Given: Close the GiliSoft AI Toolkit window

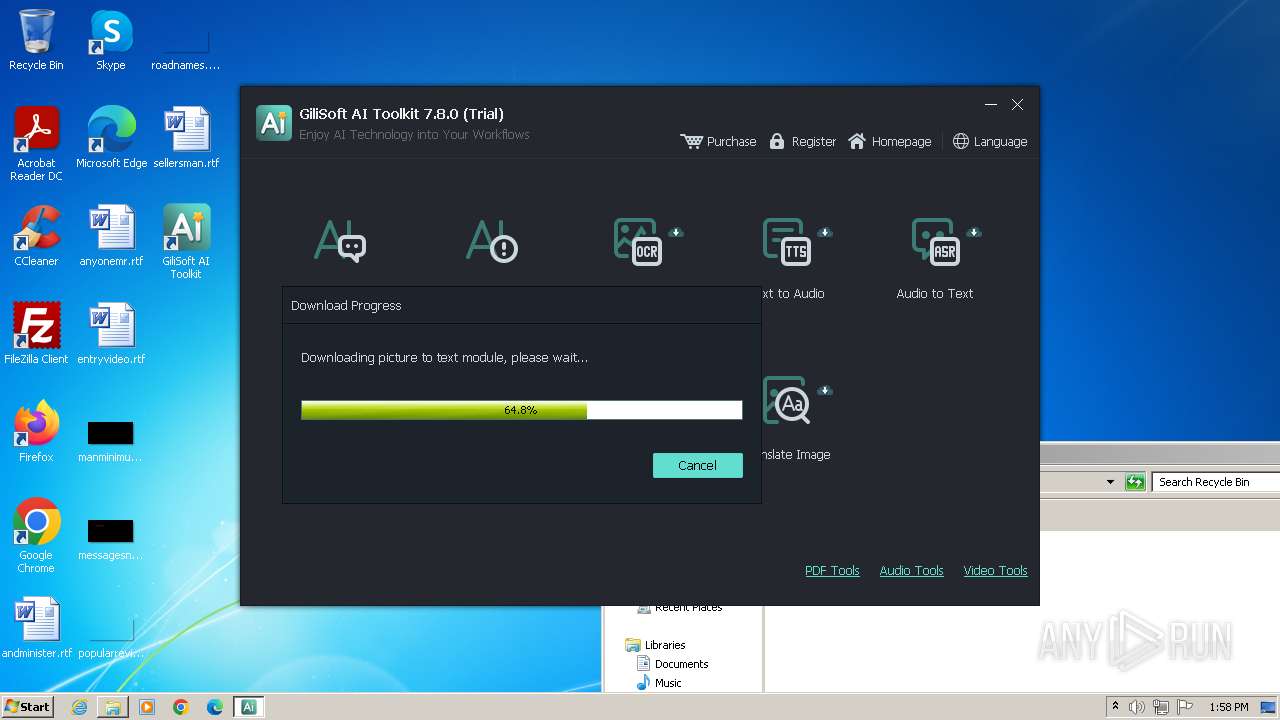Looking at the screenshot, I should click(x=1017, y=104).
